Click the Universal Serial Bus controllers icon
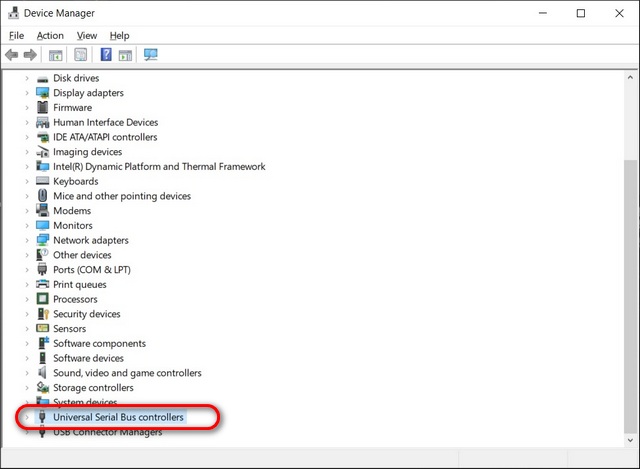This screenshot has height=469, width=640. (42, 417)
